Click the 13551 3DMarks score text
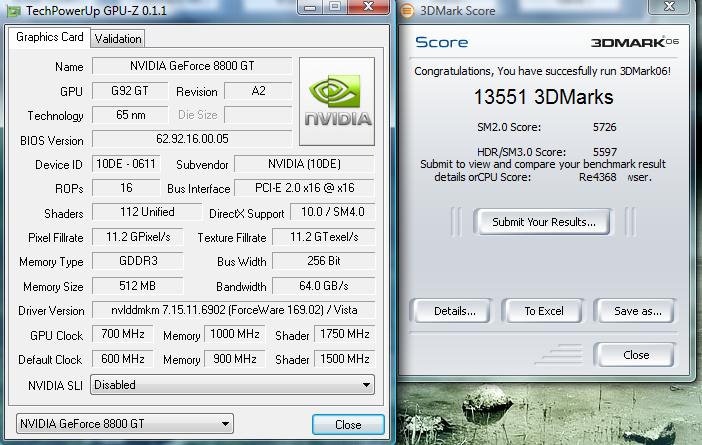This screenshot has width=702, height=445. (x=543, y=97)
